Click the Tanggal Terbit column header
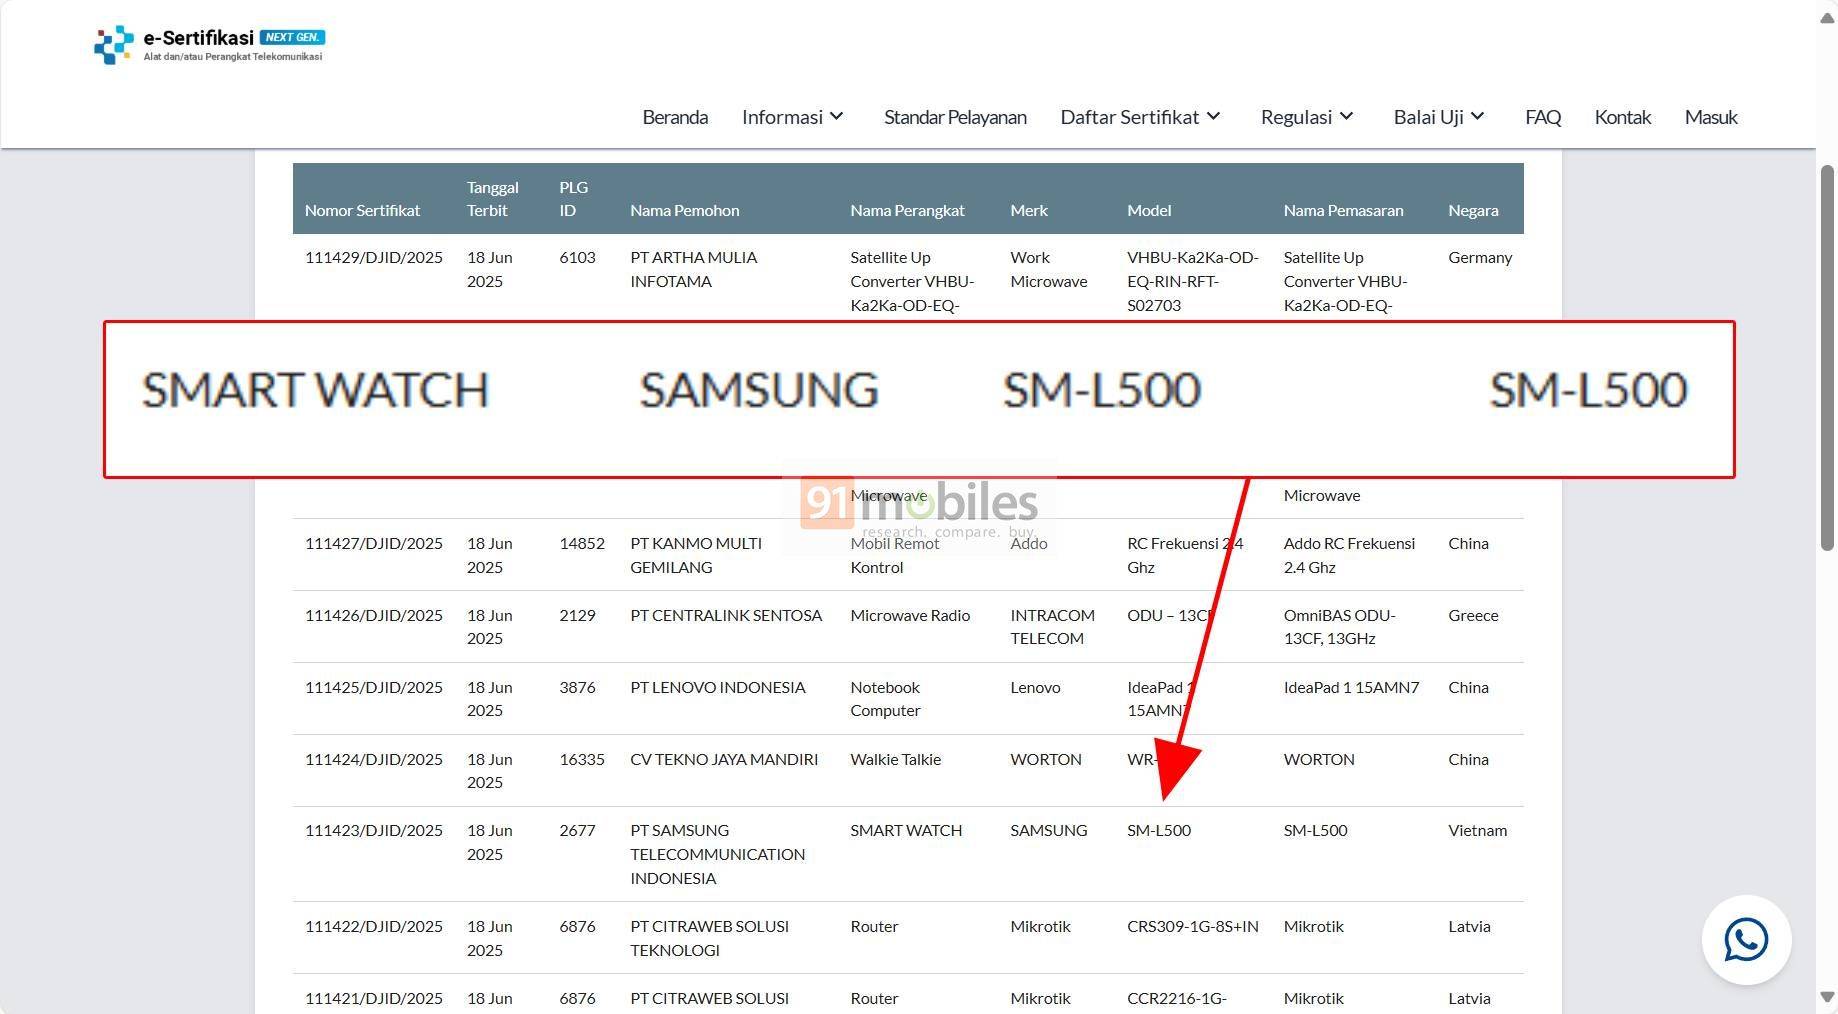1838x1014 pixels. pyautogui.click(x=492, y=198)
